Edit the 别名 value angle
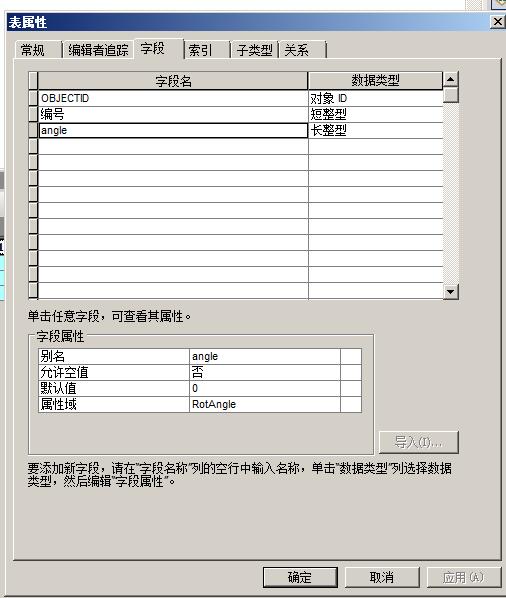Image resolution: width=506 pixels, height=598 pixels. click(x=265, y=356)
